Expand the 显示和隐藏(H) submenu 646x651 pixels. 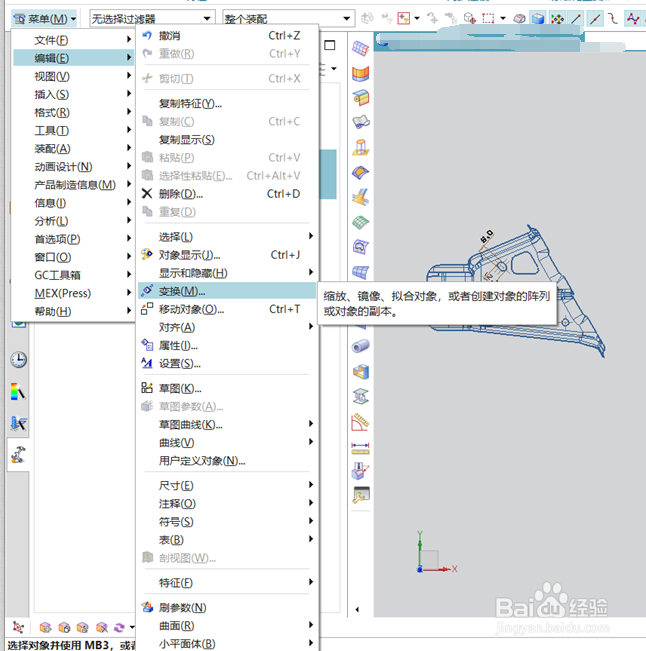coord(227,273)
